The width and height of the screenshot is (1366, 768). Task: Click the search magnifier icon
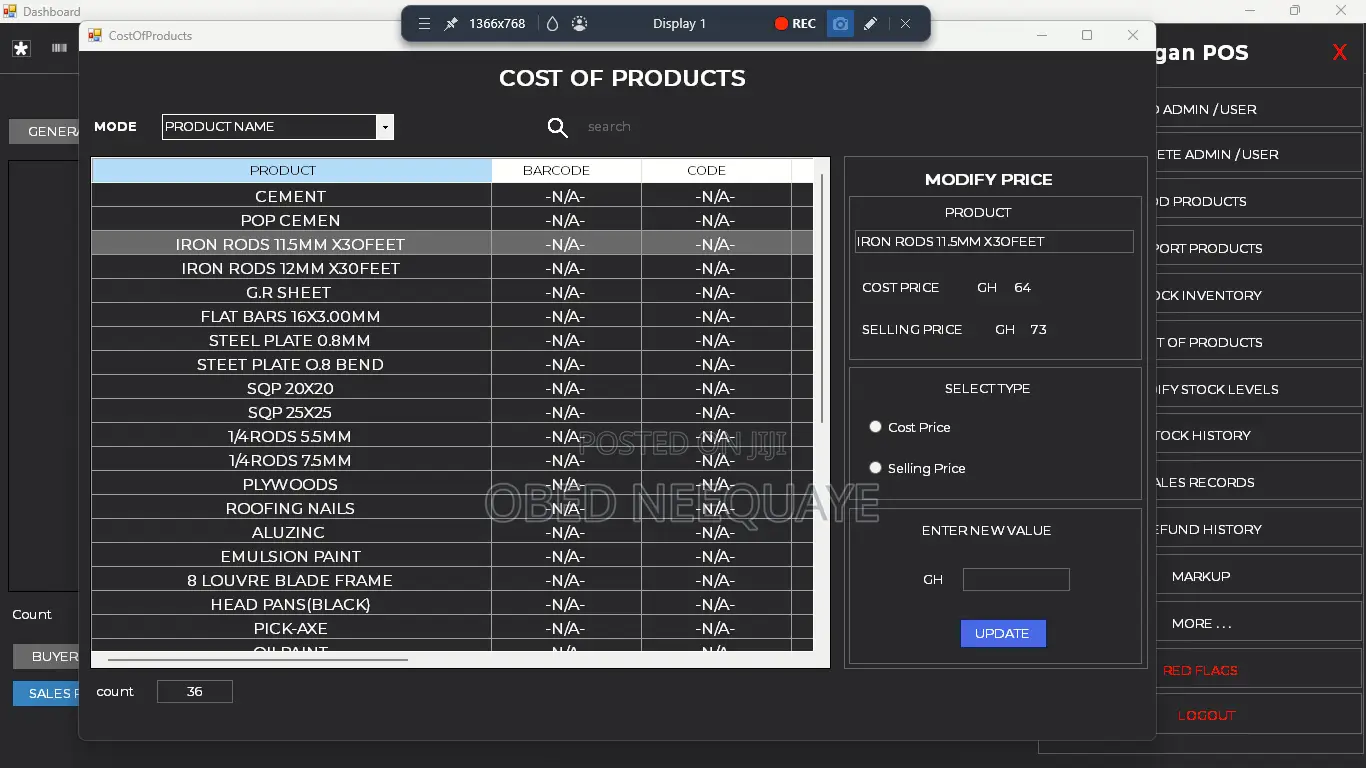pyautogui.click(x=558, y=127)
